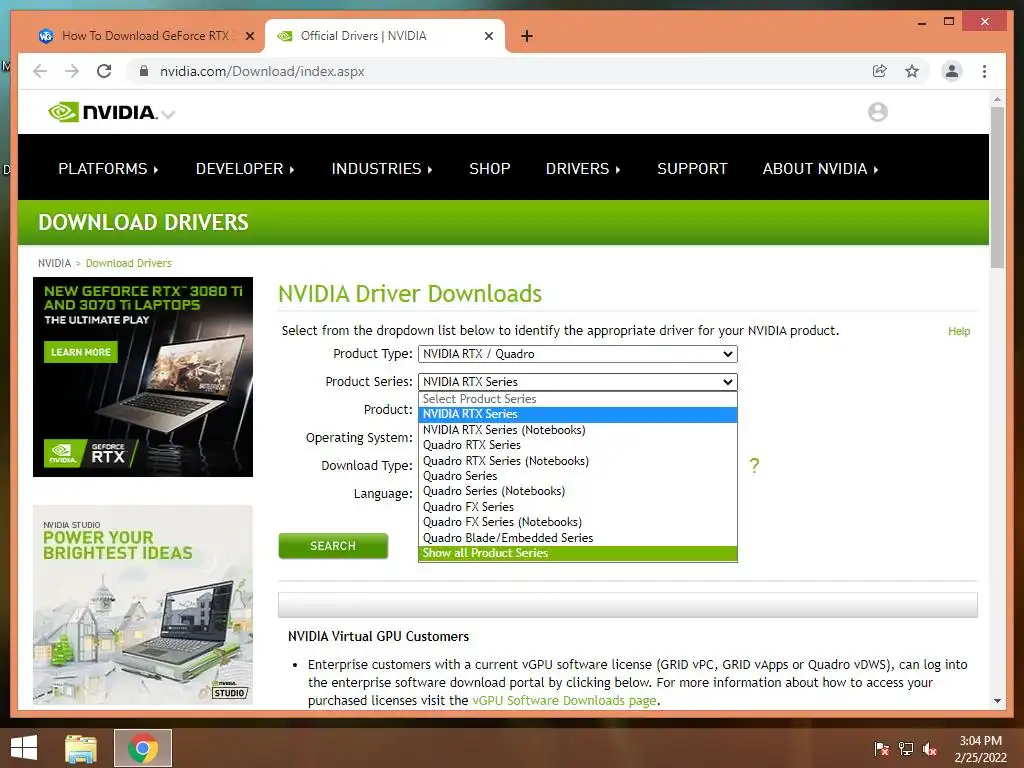
Task: Click the green SEARCH button
Action: tap(333, 546)
